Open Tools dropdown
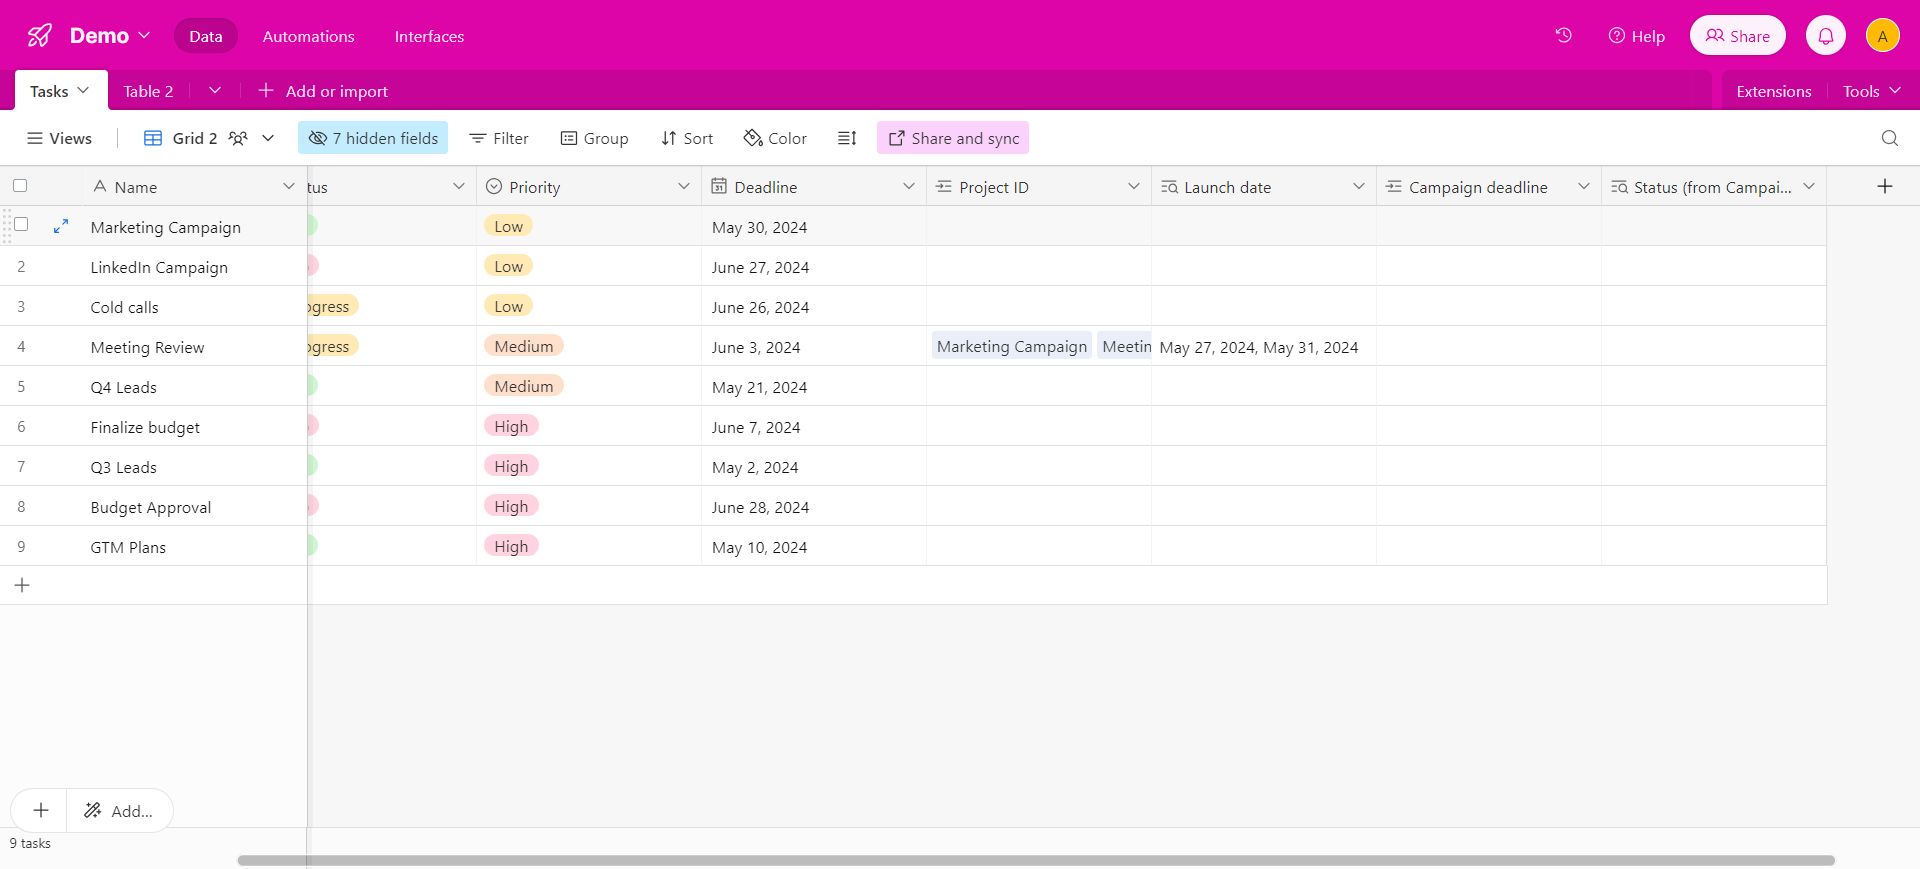 1872,91
